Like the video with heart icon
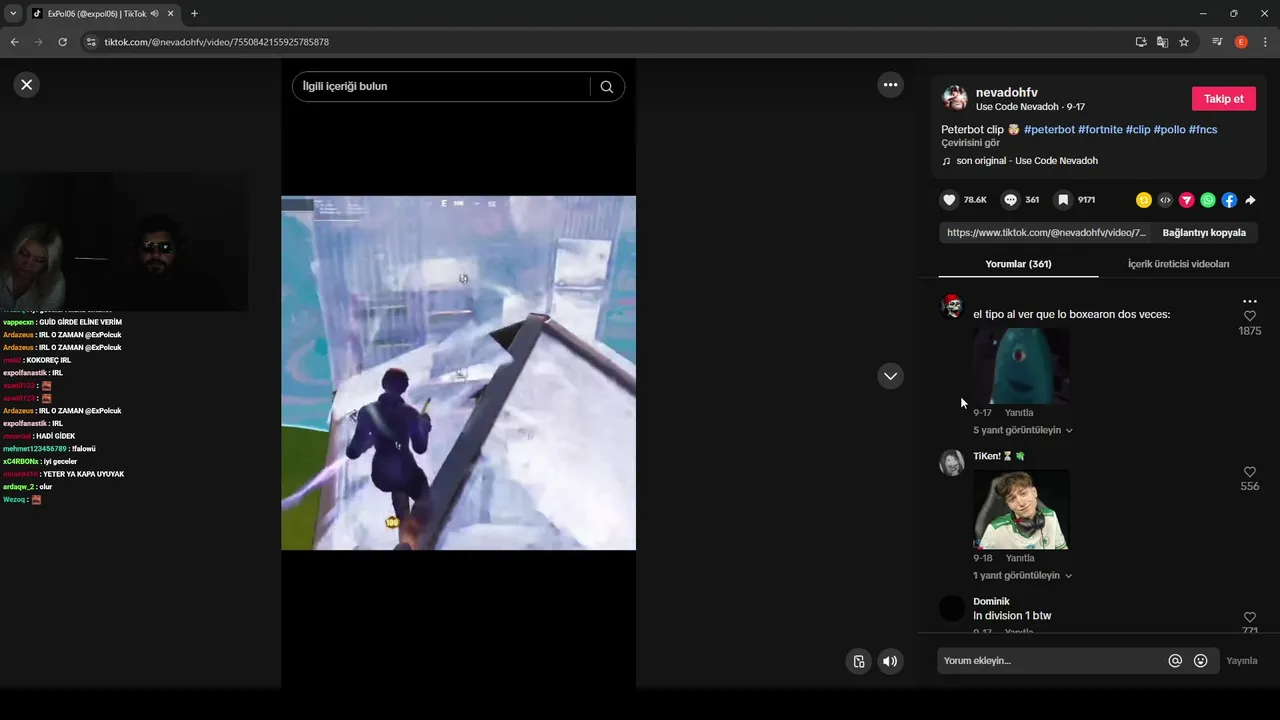This screenshot has height=720, width=1280. click(949, 200)
